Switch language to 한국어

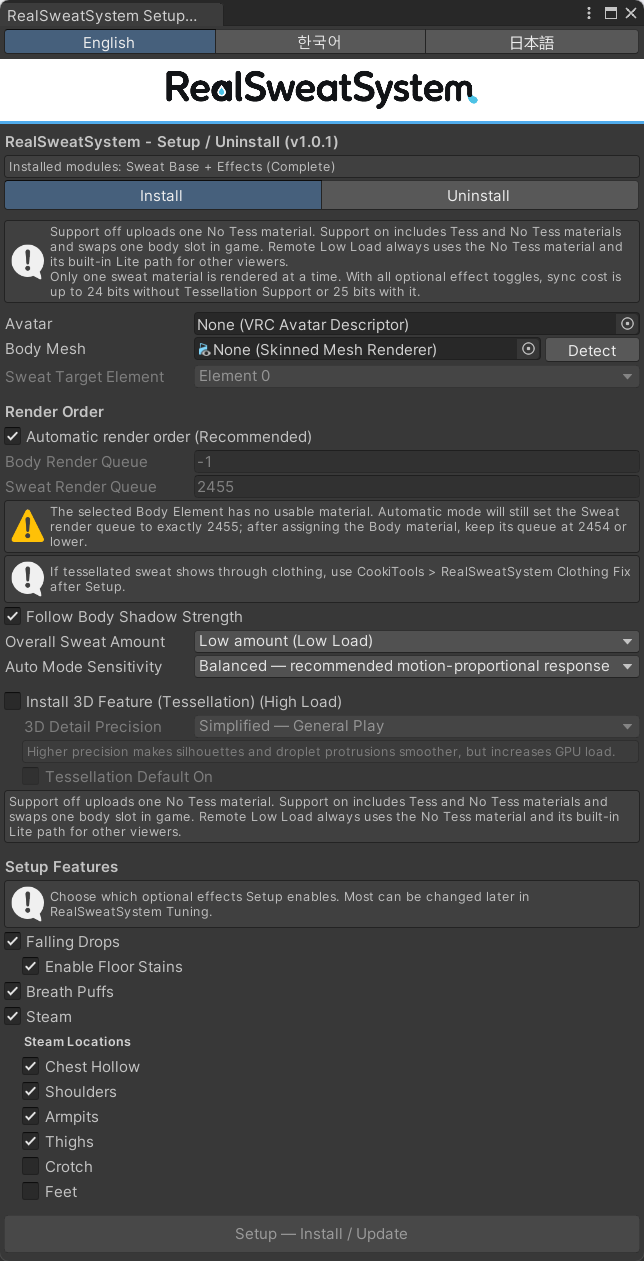320,42
